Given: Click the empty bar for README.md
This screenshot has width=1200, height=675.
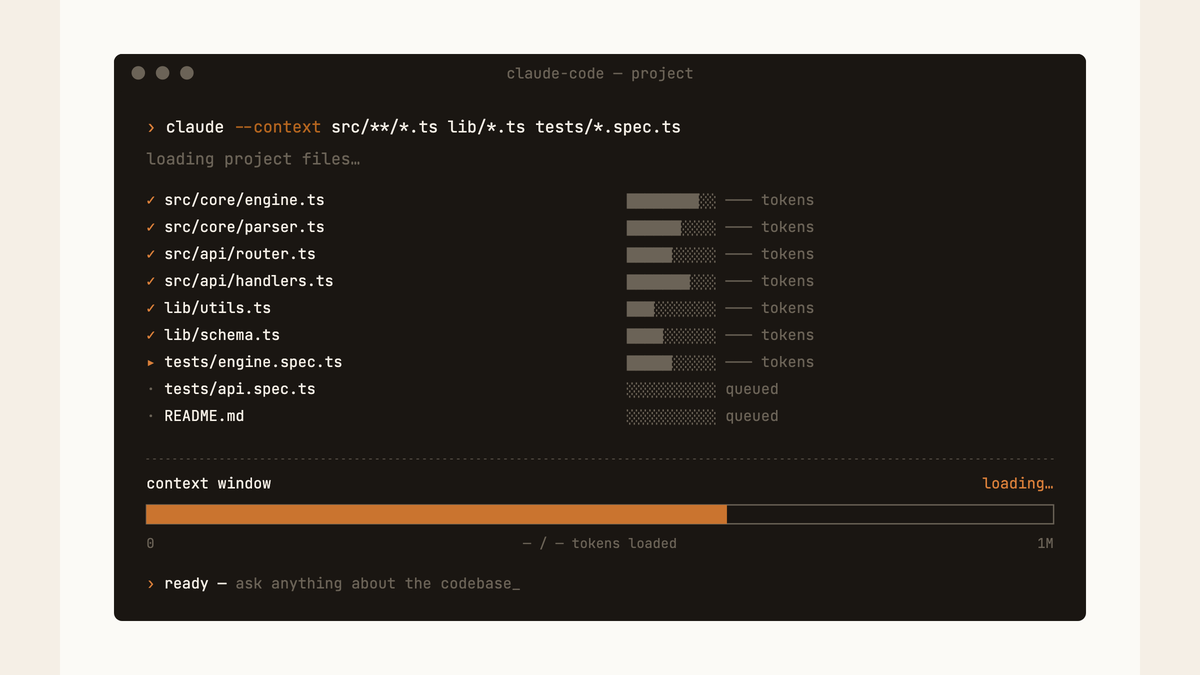Looking at the screenshot, I should 671,416.
